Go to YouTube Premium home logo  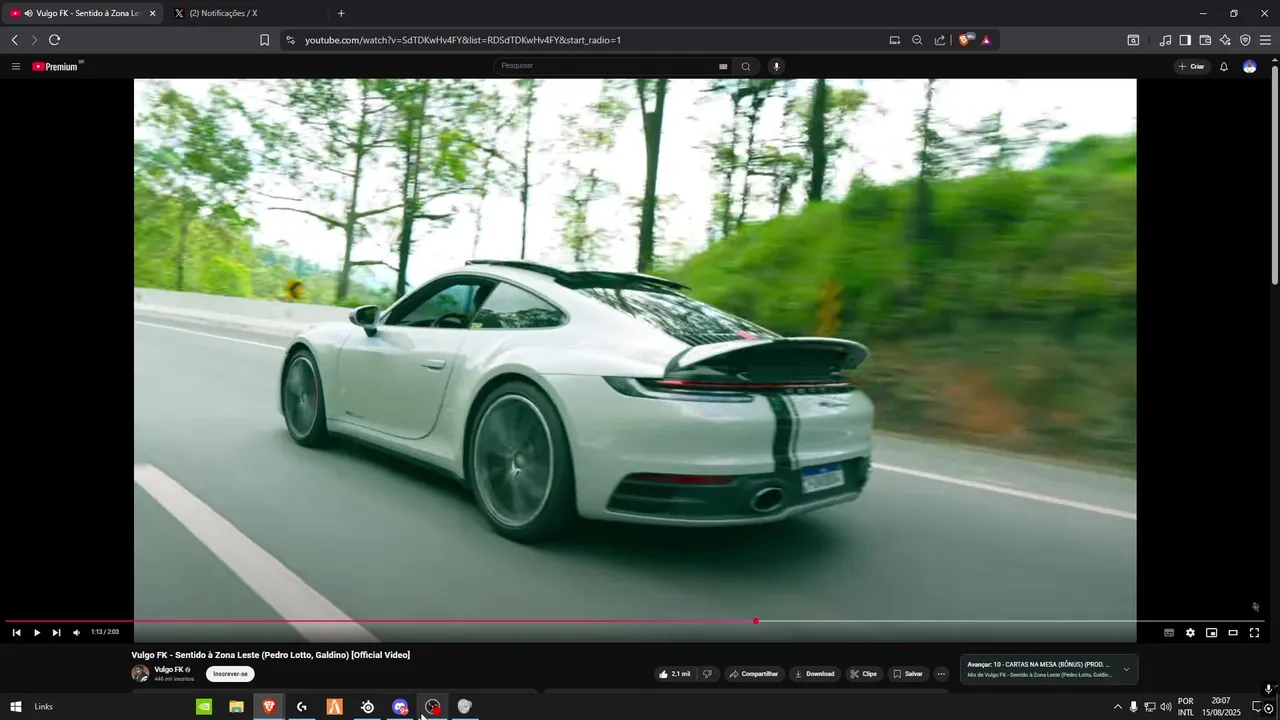pos(57,66)
